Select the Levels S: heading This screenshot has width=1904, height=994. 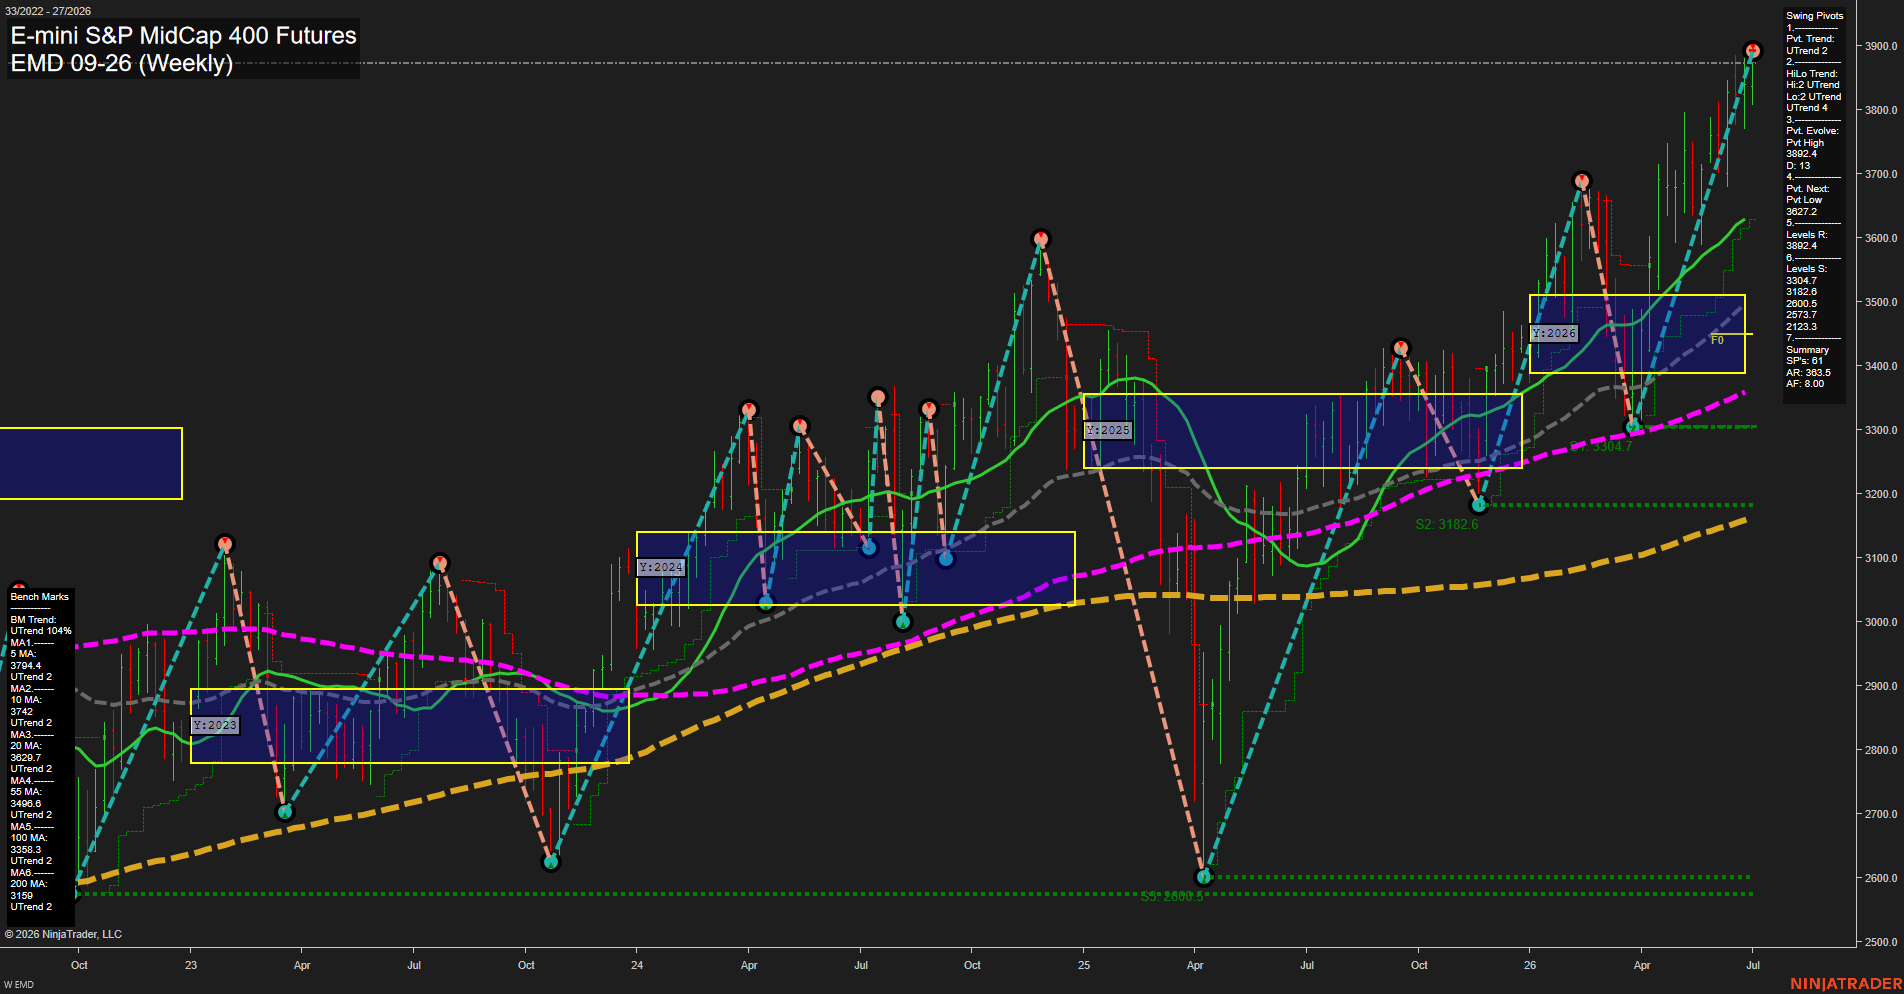1806,269
